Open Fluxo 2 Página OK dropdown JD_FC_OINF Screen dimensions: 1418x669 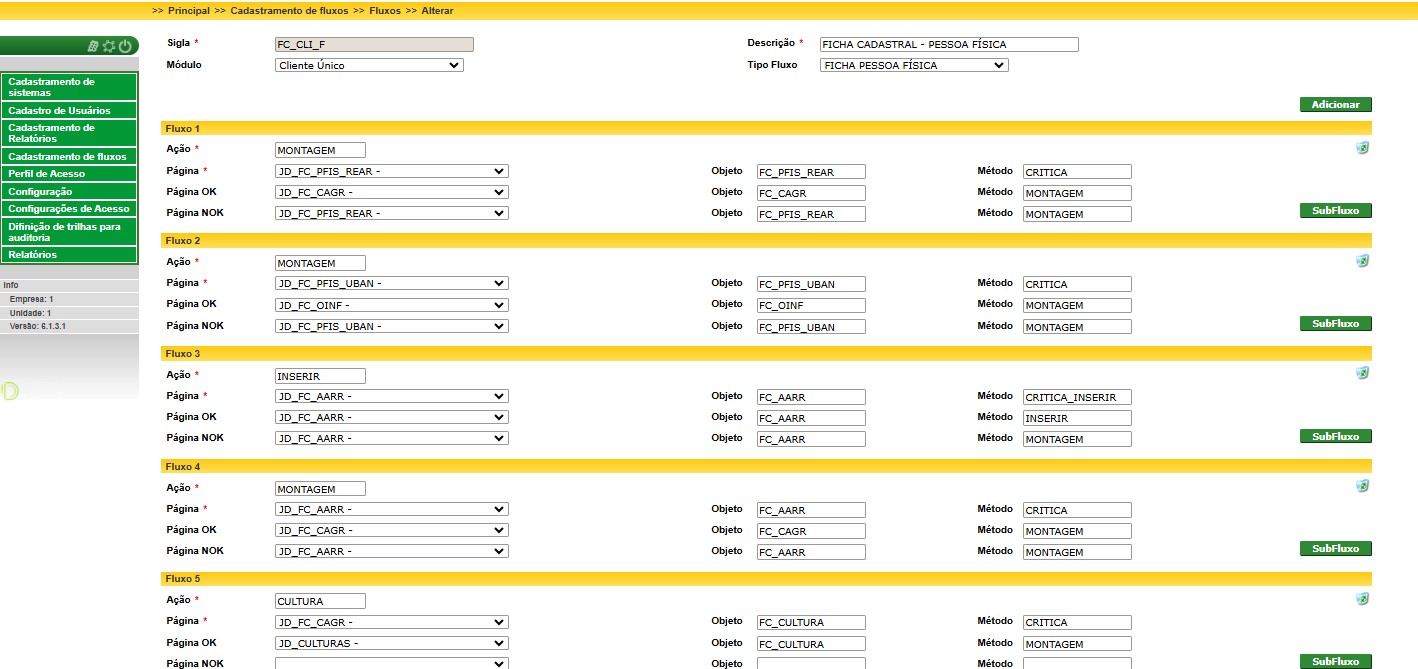pos(392,305)
